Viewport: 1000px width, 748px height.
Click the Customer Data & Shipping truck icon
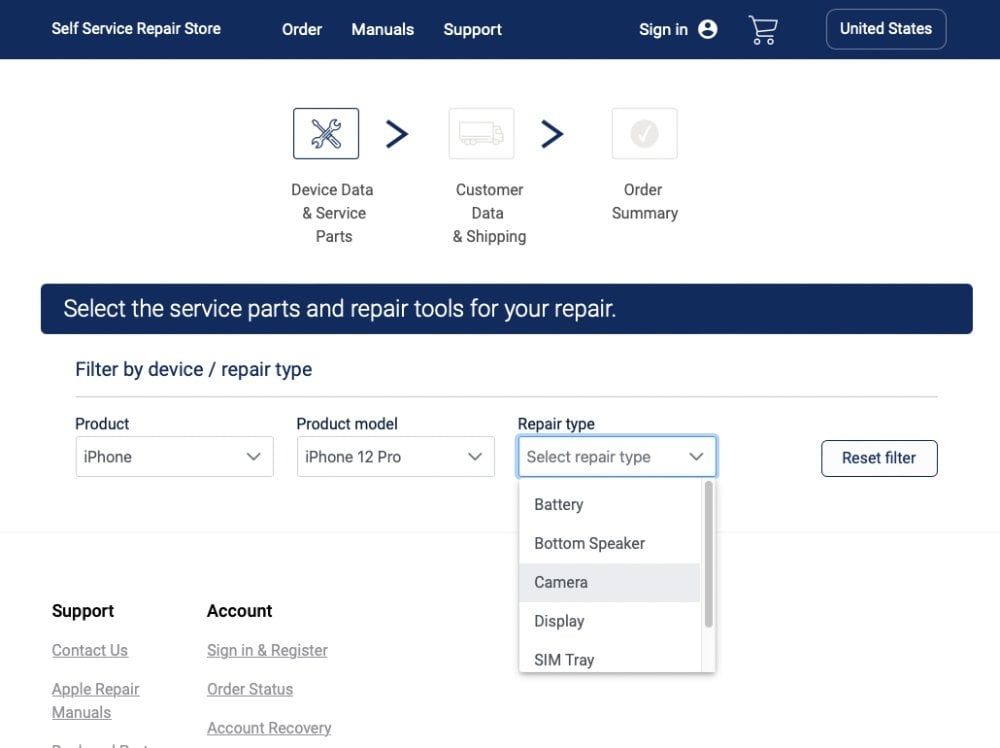pyautogui.click(x=482, y=133)
